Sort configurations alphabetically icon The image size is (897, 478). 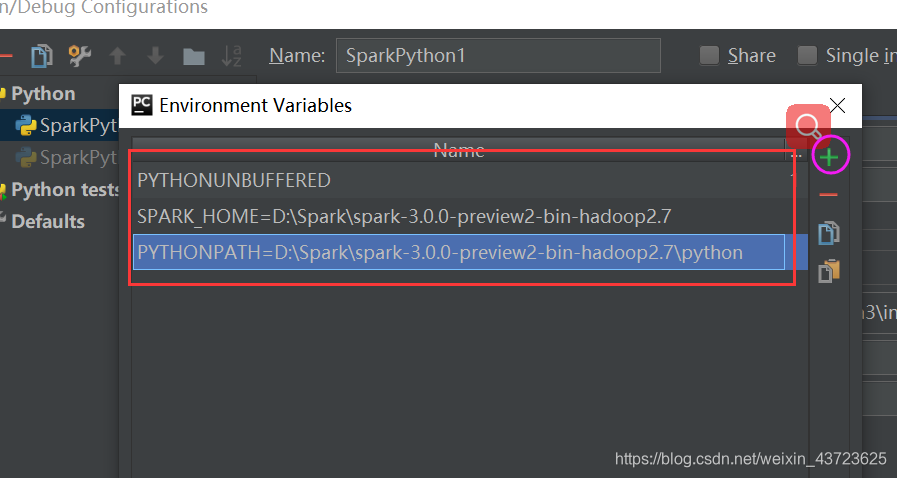tap(232, 56)
